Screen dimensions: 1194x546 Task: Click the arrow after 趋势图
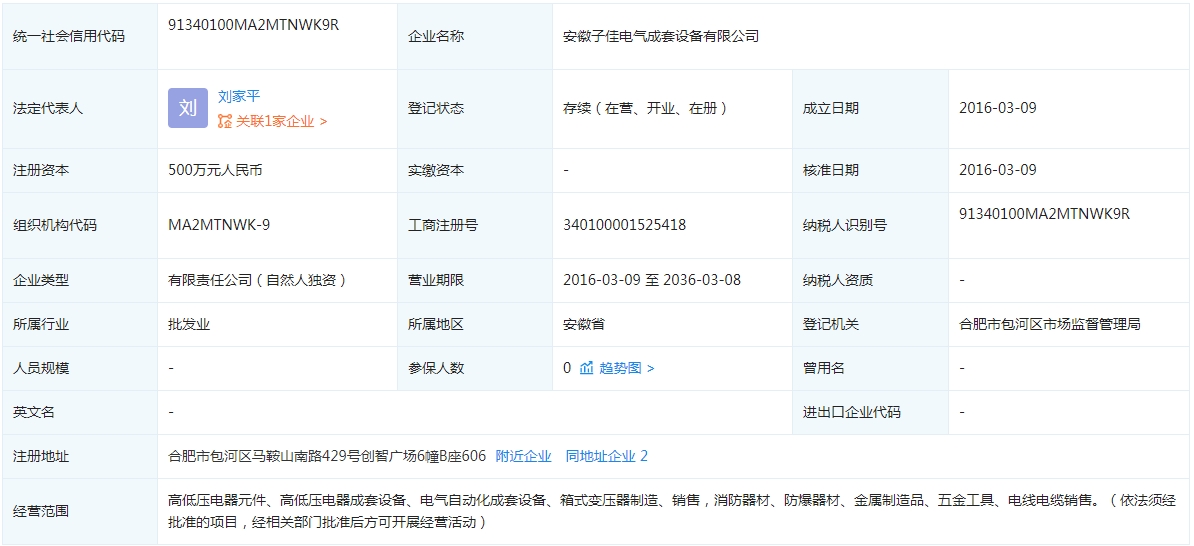point(651,368)
